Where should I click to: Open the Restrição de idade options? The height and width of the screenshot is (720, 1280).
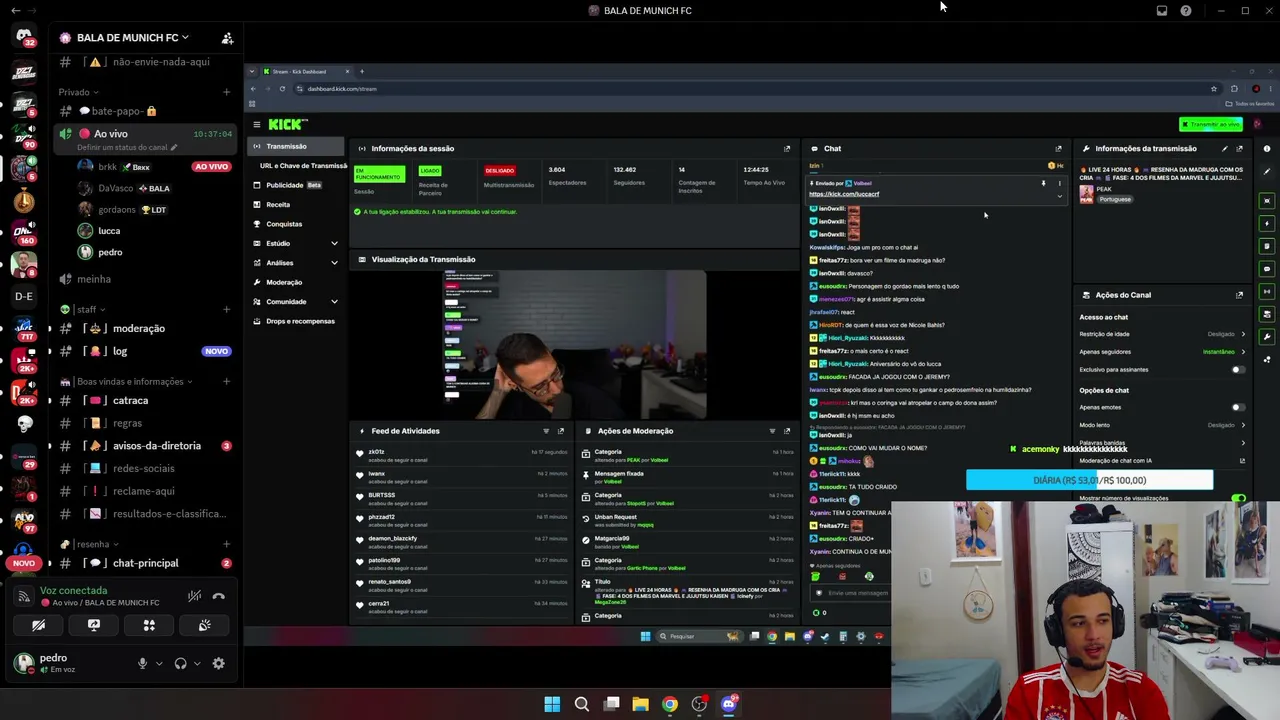1162,334
